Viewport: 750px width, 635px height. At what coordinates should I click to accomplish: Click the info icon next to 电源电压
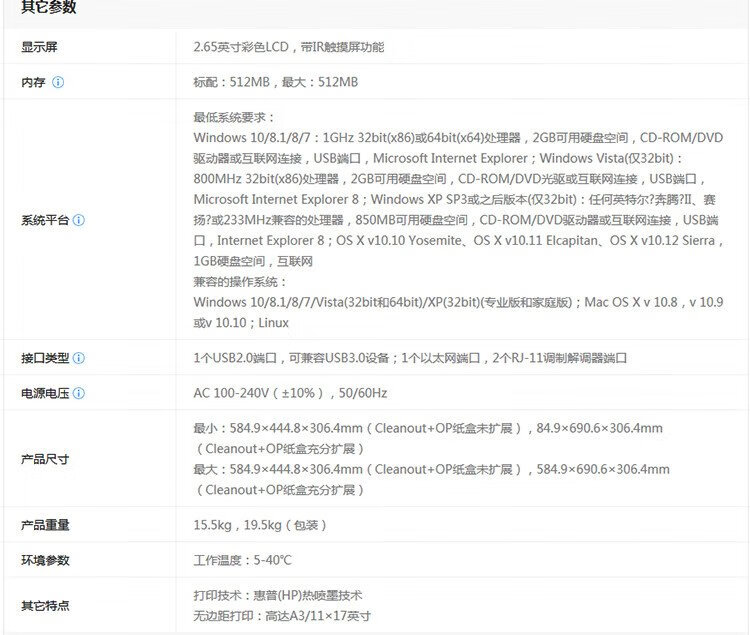tap(79, 393)
